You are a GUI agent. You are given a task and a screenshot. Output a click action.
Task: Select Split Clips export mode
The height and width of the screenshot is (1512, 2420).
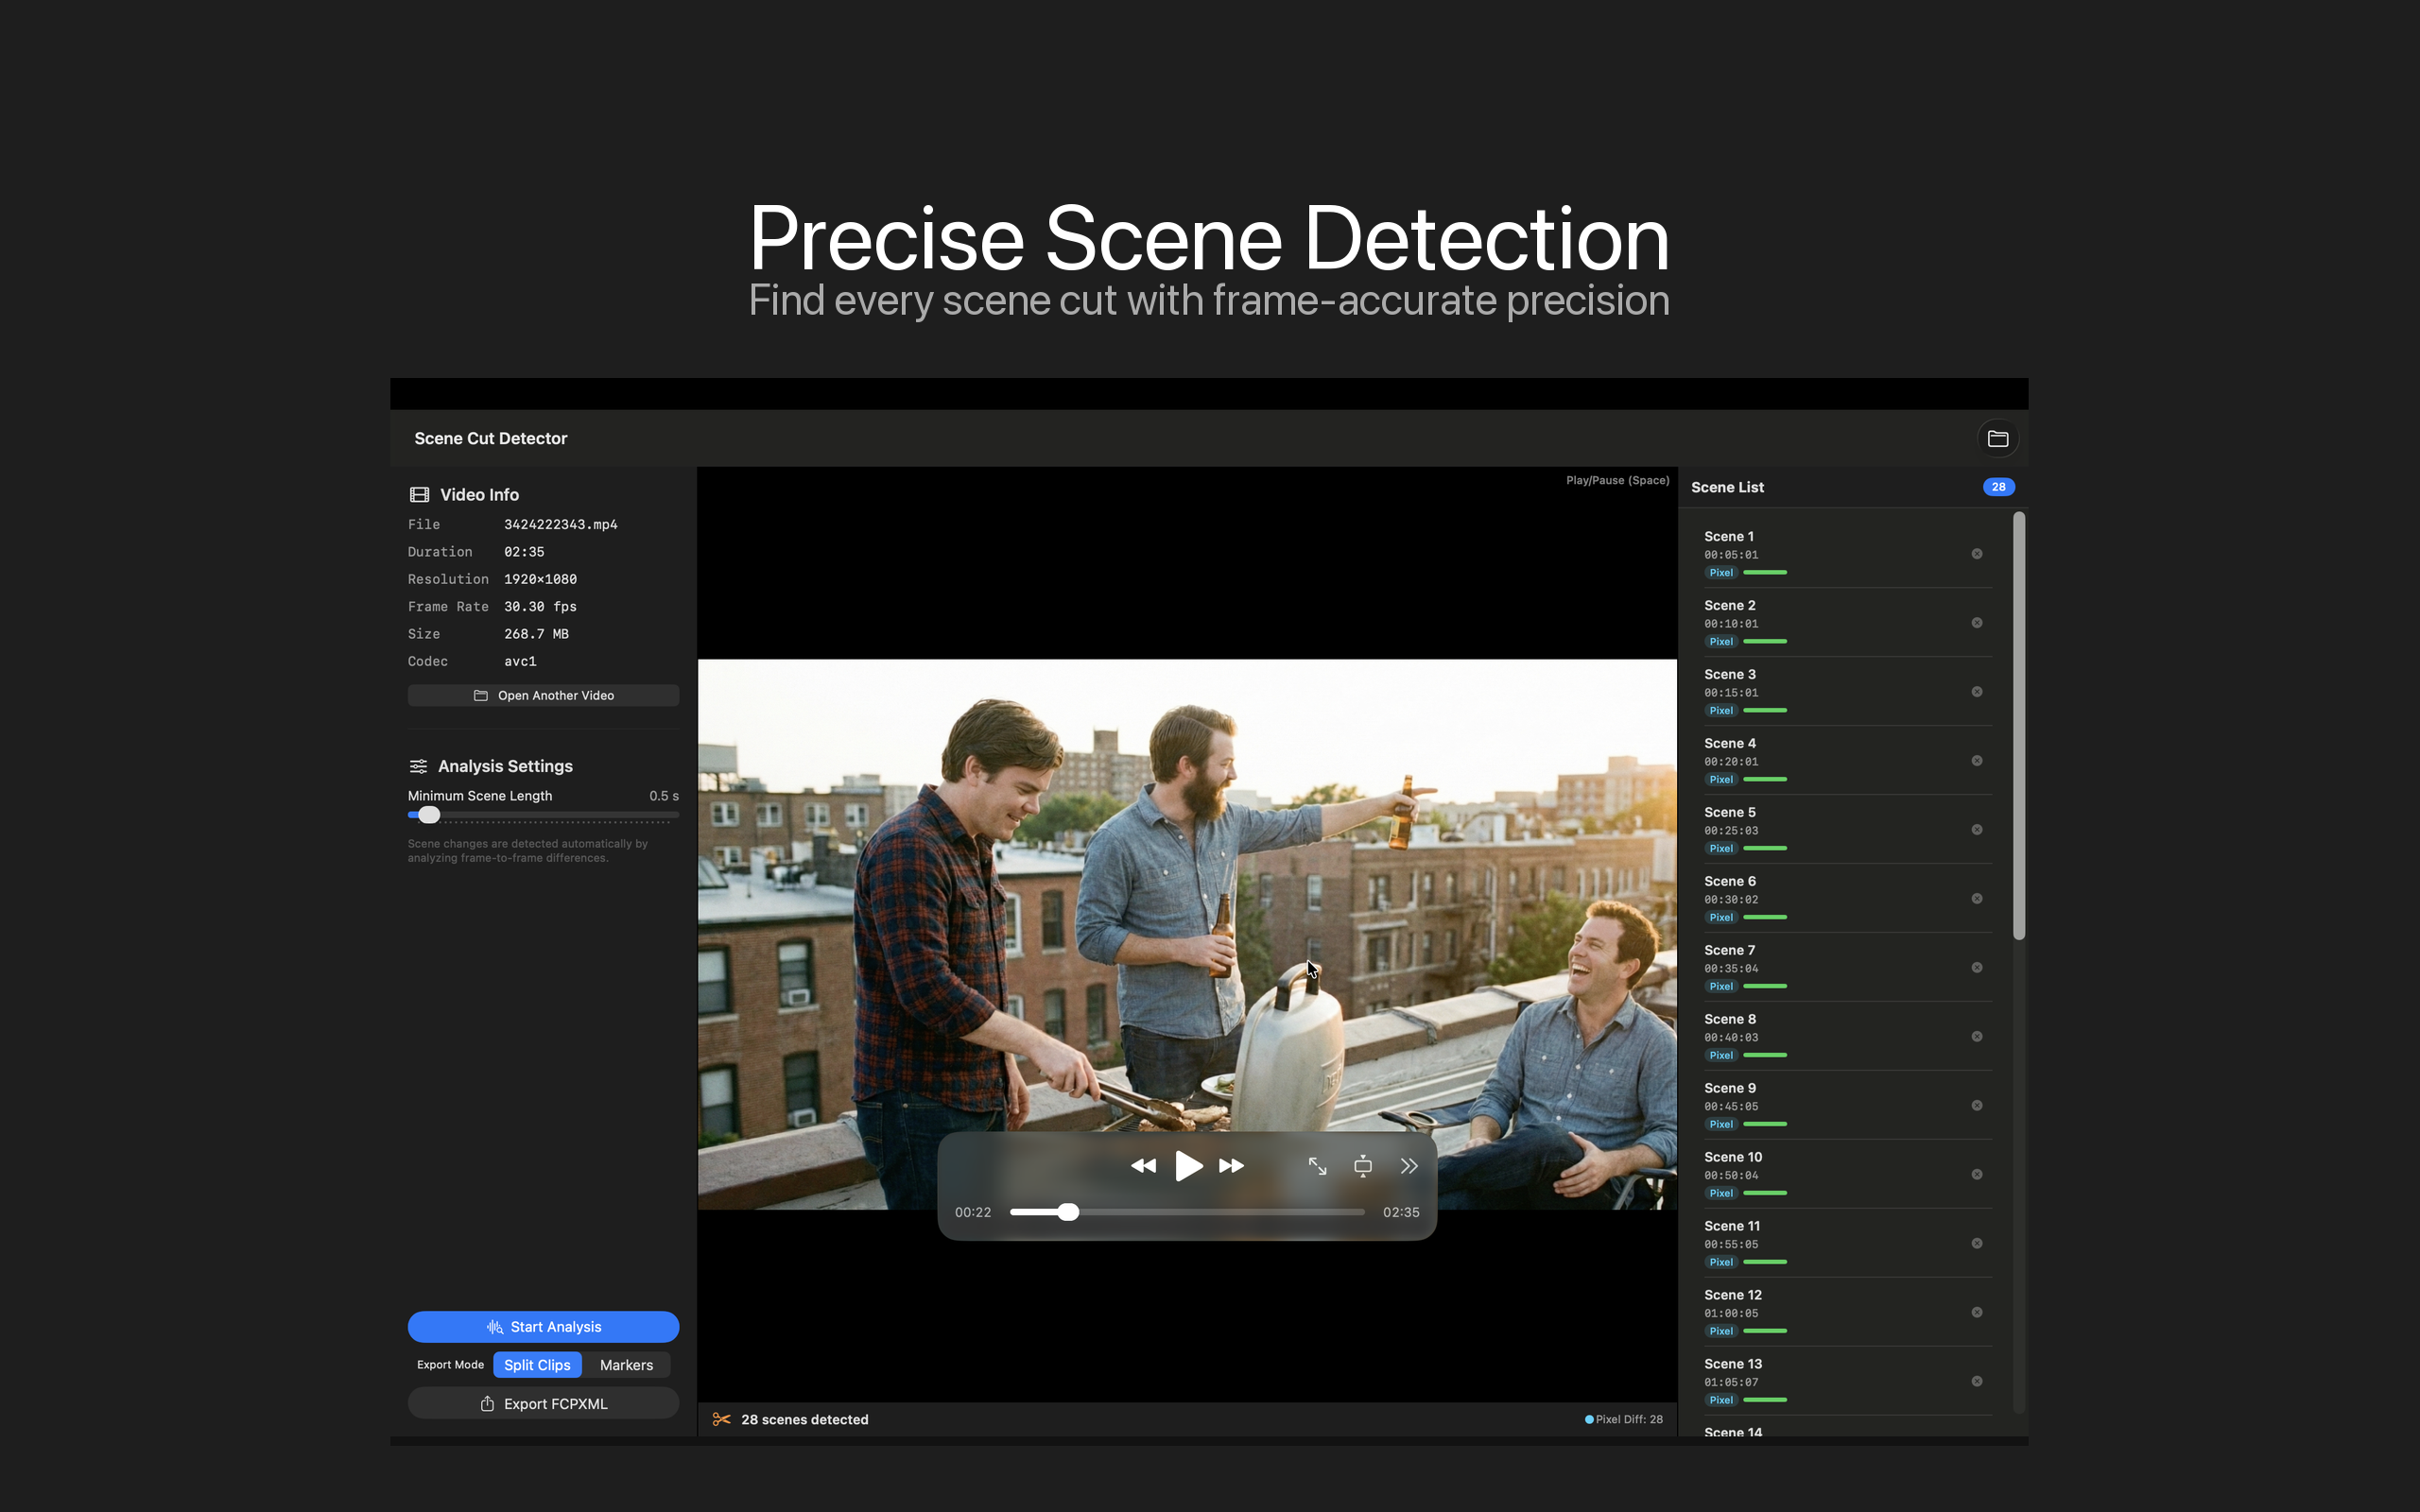(537, 1365)
